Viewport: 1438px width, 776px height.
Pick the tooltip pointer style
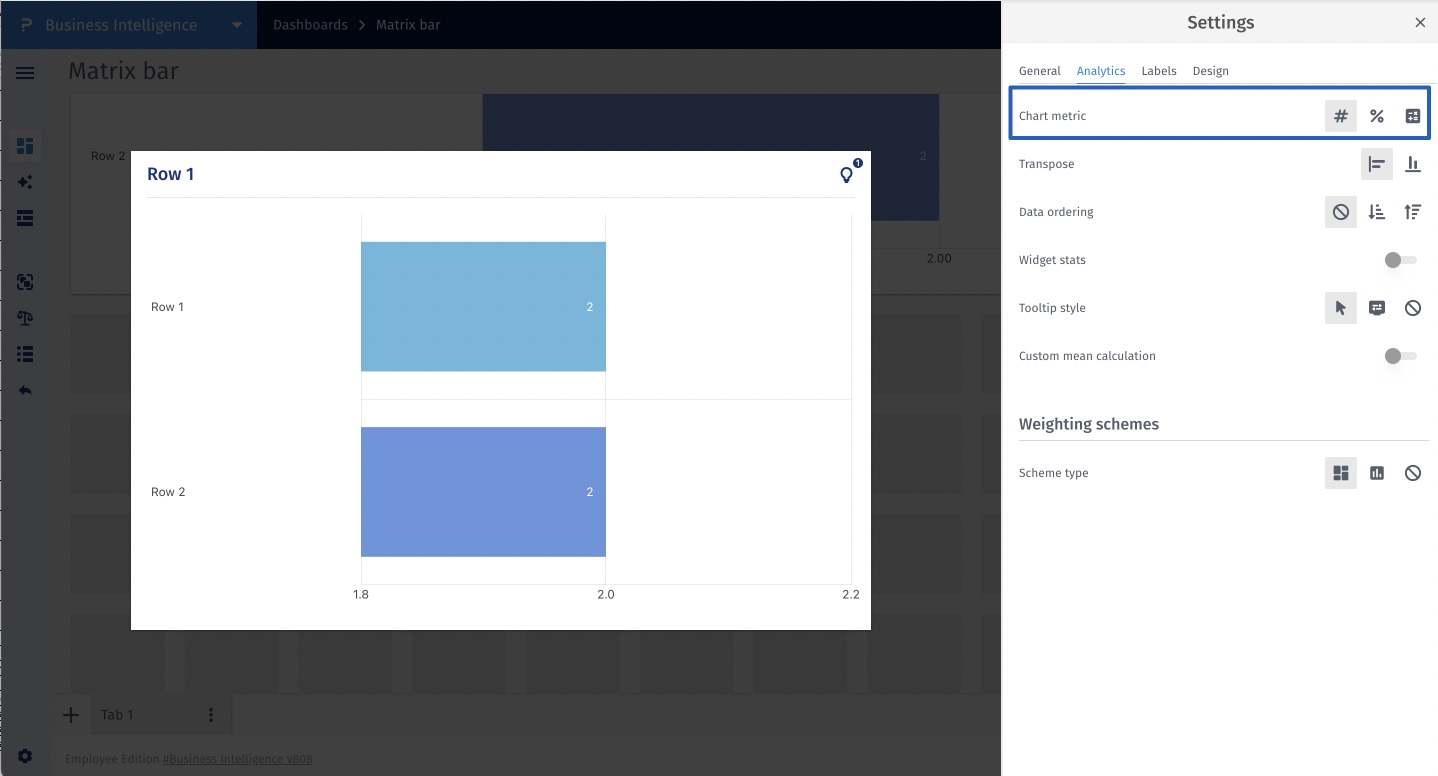pyautogui.click(x=1340, y=308)
